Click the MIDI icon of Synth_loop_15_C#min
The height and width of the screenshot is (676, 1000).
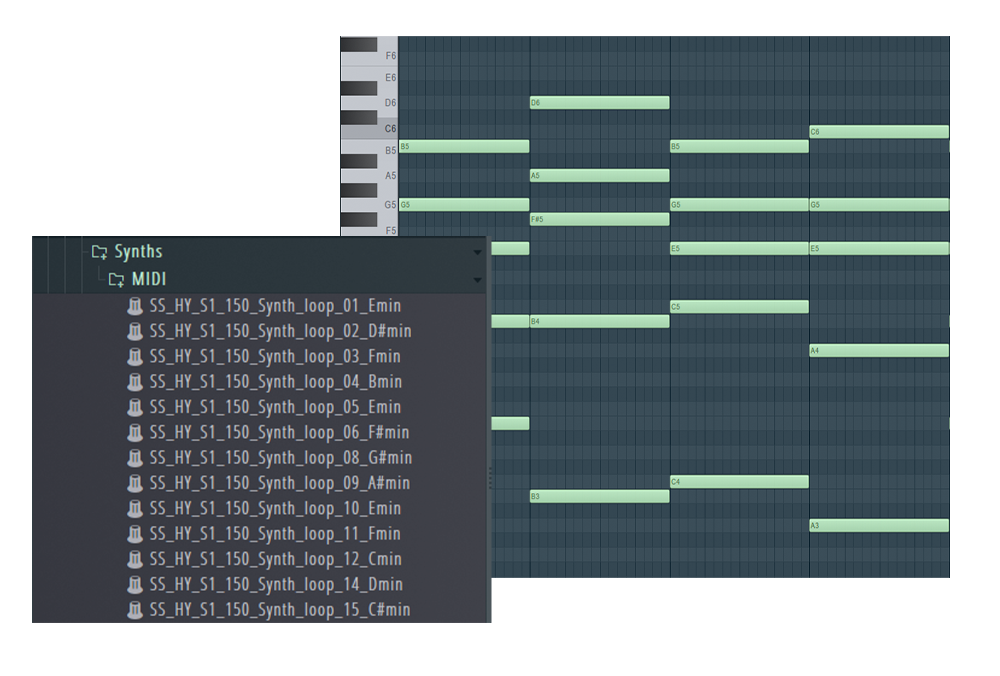pos(135,610)
